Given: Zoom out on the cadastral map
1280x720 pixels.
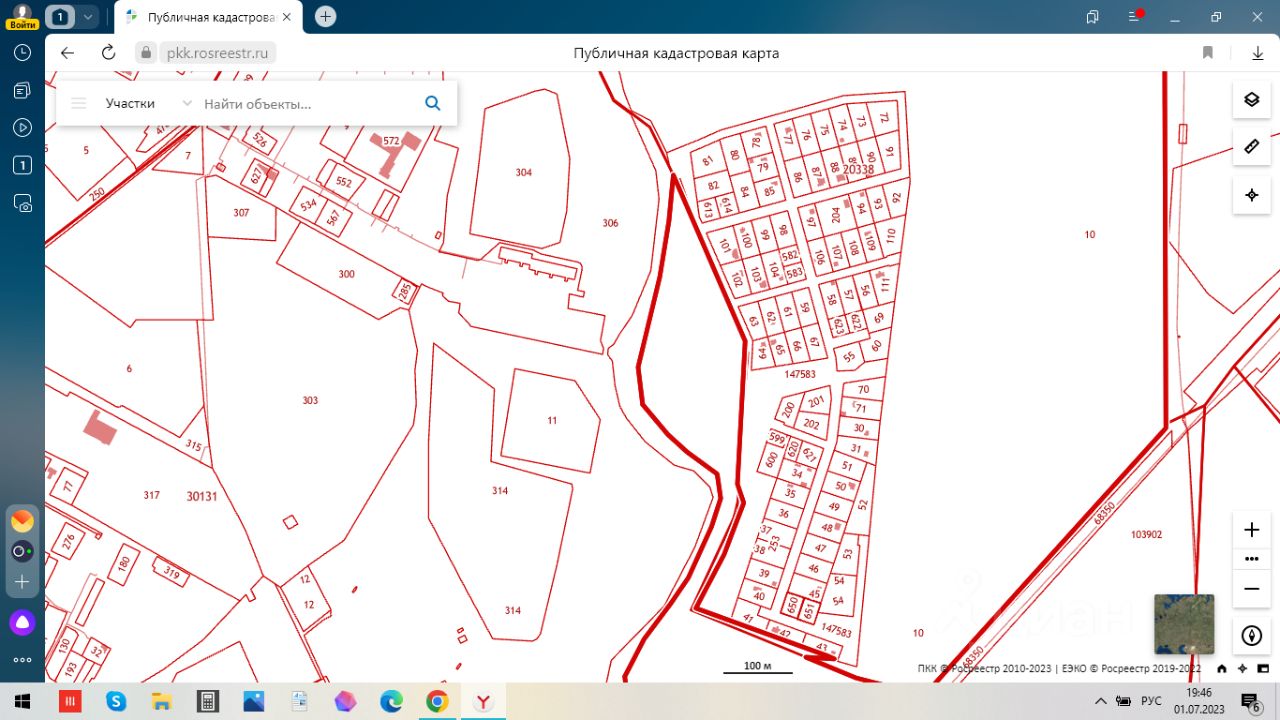Looking at the screenshot, I should point(1251,589).
